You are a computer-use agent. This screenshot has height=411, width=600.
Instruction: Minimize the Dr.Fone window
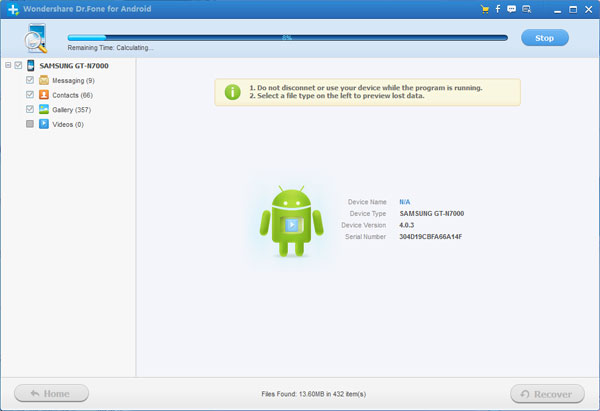[x=558, y=10]
